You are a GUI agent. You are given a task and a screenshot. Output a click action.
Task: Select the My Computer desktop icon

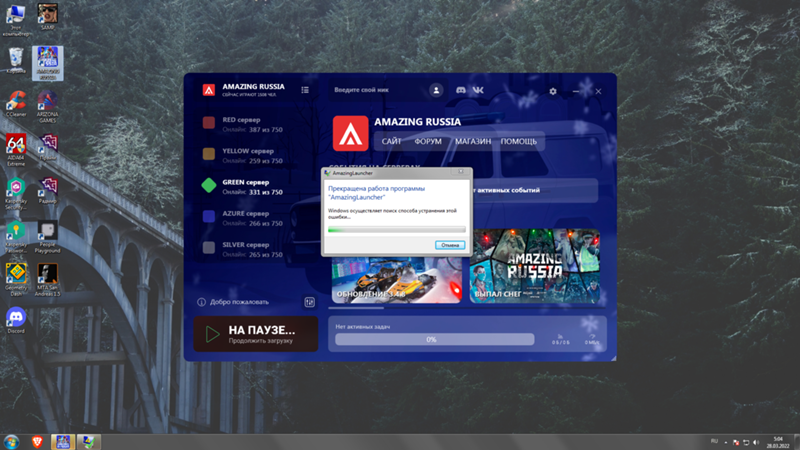point(16,20)
